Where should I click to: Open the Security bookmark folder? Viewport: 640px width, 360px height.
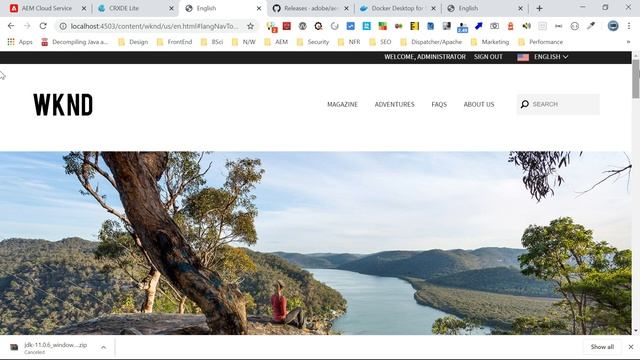pos(313,42)
